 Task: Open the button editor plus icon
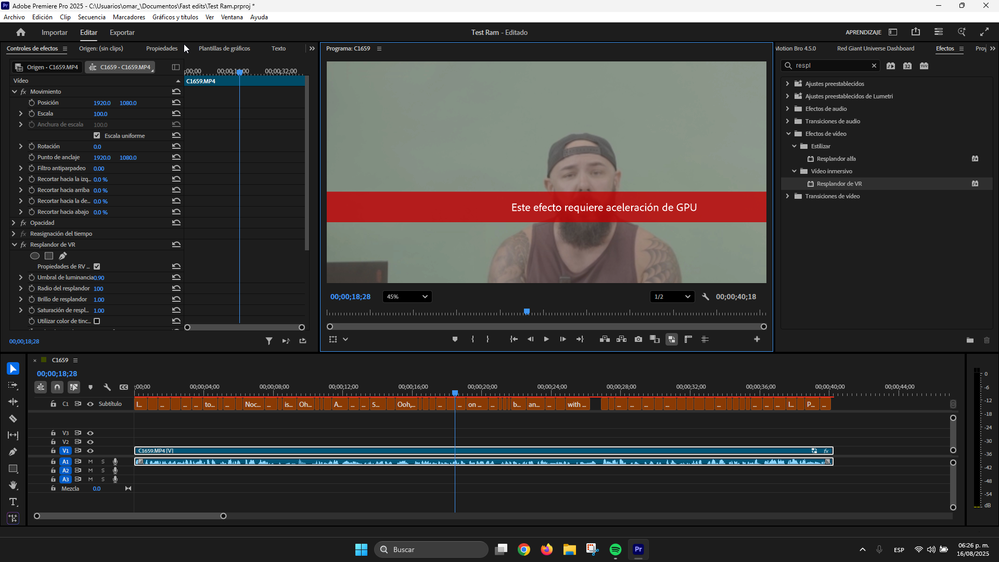tap(757, 339)
